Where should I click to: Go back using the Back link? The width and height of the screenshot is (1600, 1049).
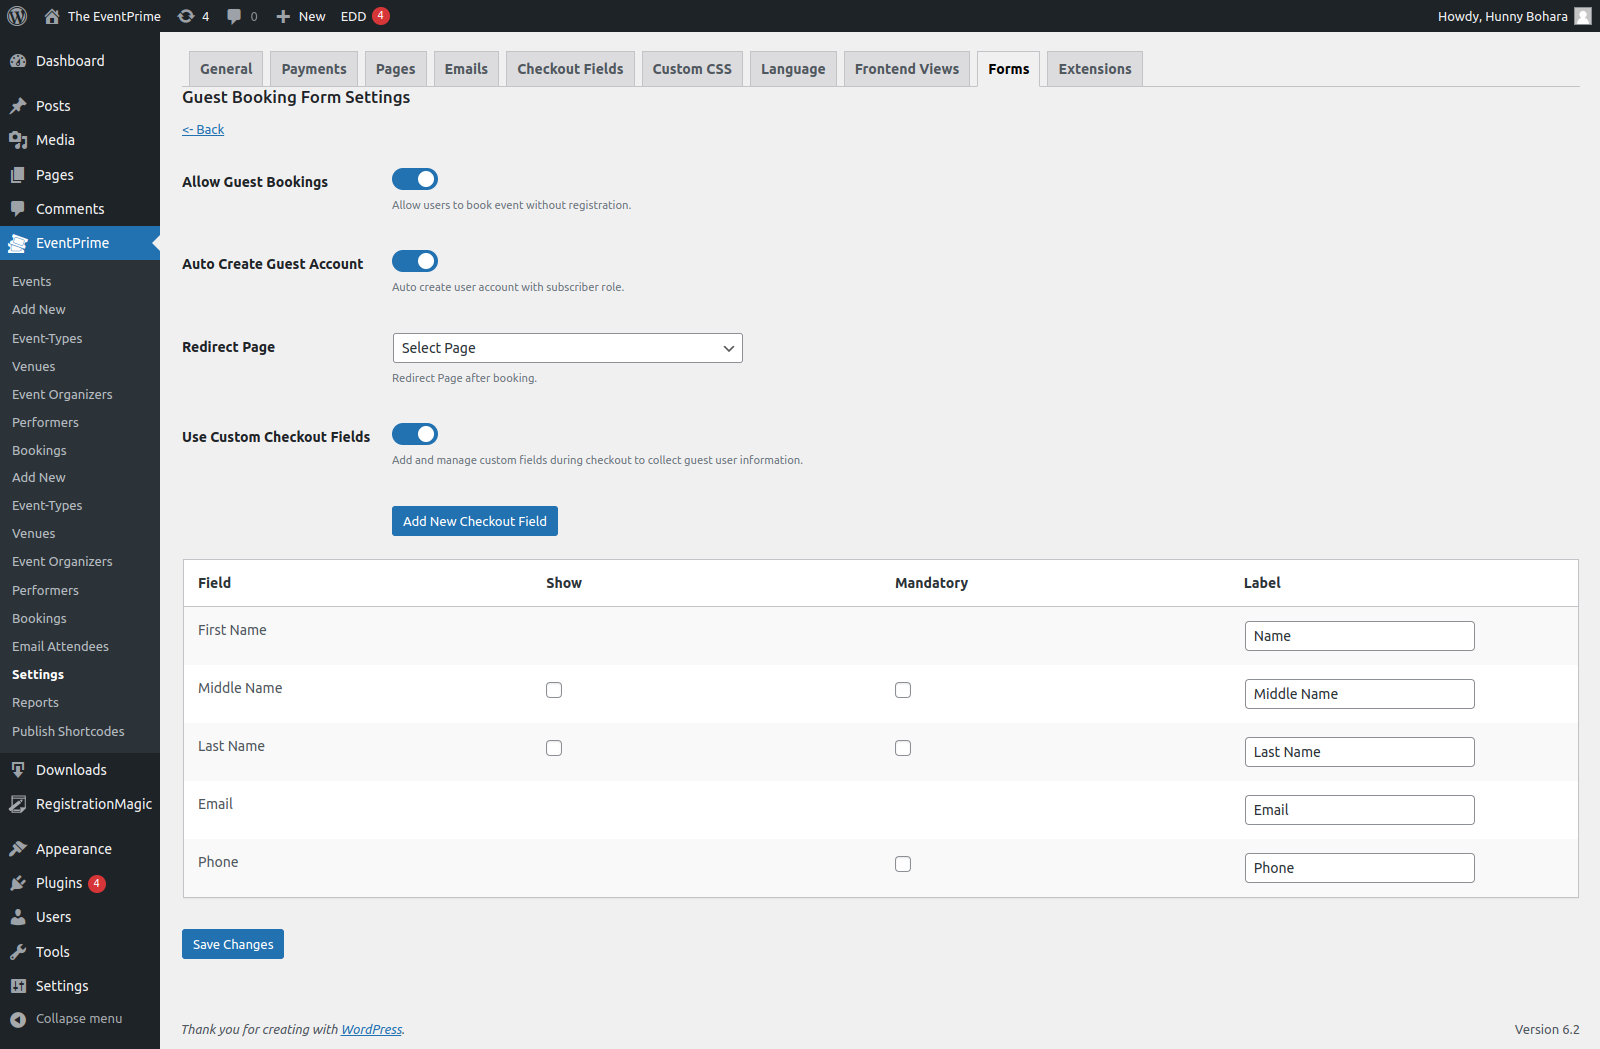tap(203, 130)
